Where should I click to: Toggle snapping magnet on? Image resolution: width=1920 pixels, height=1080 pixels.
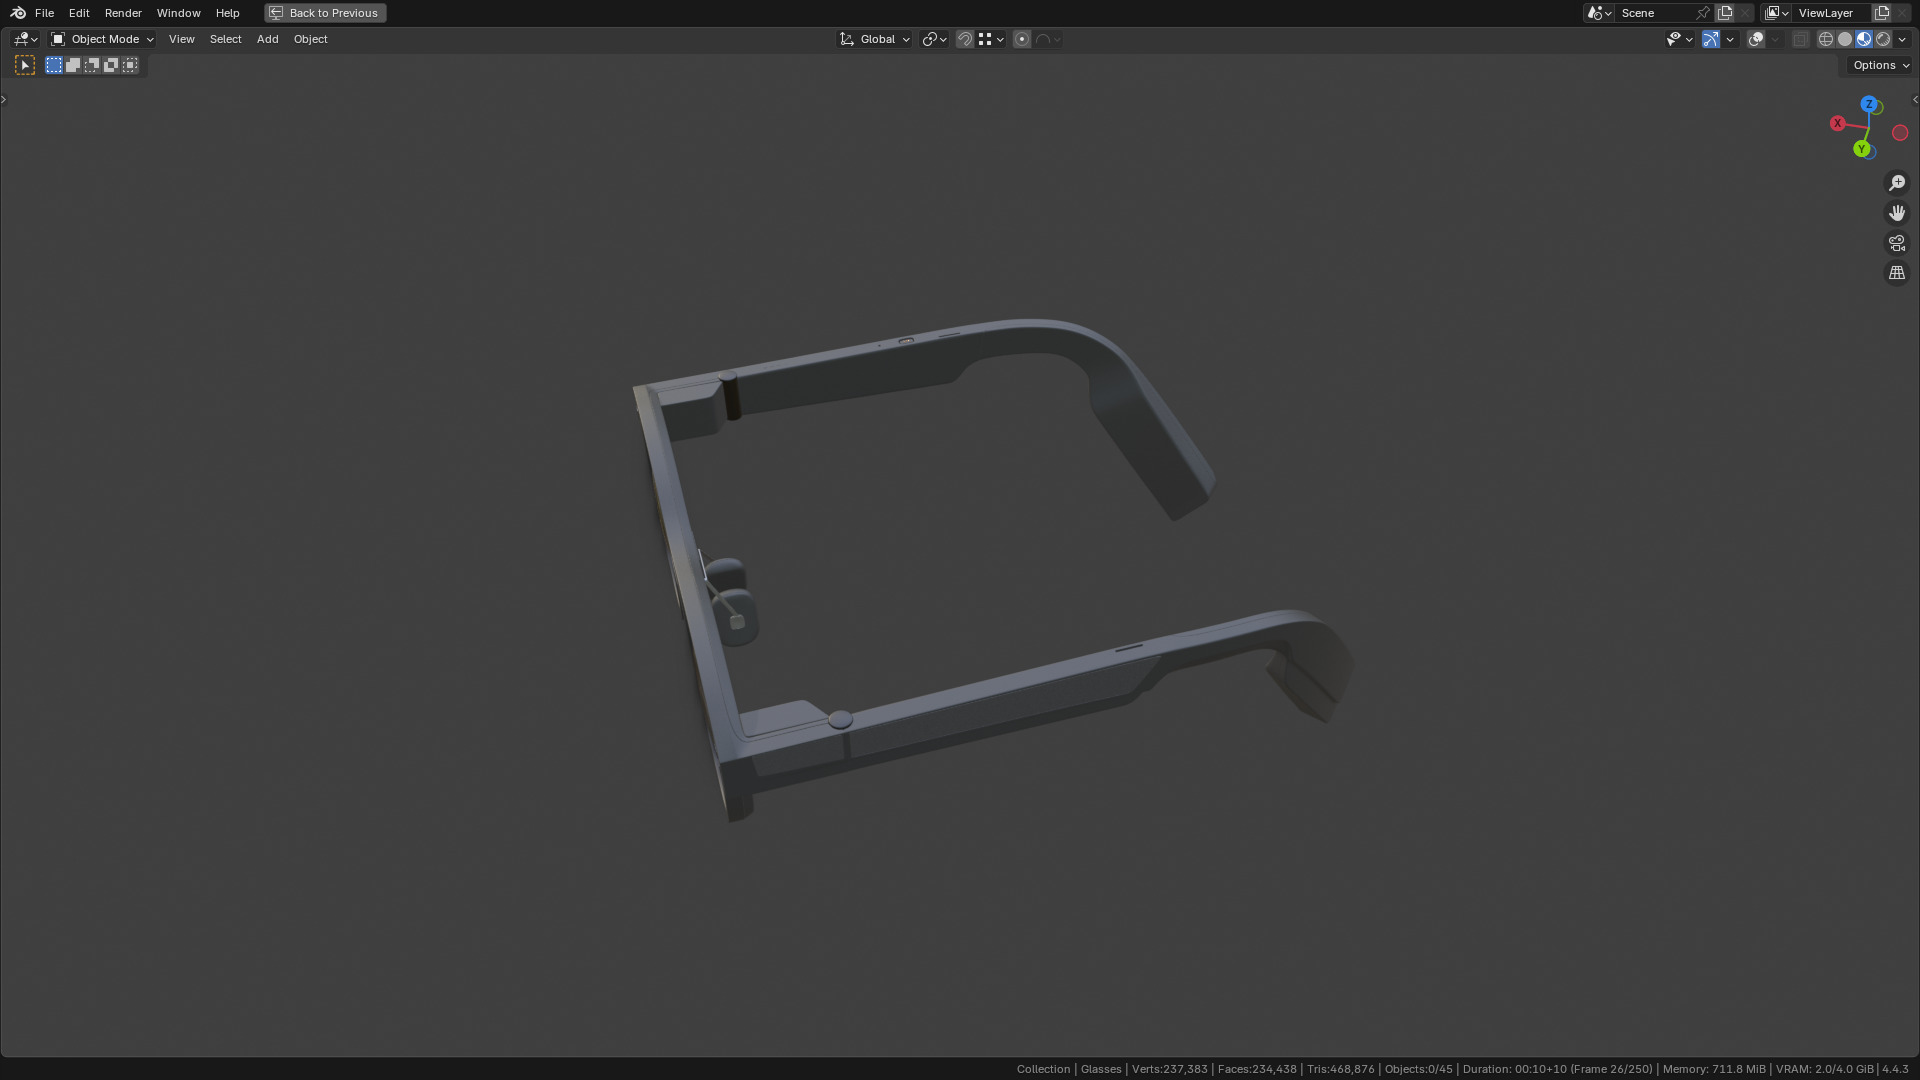pyautogui.click(x=965, y=39)
